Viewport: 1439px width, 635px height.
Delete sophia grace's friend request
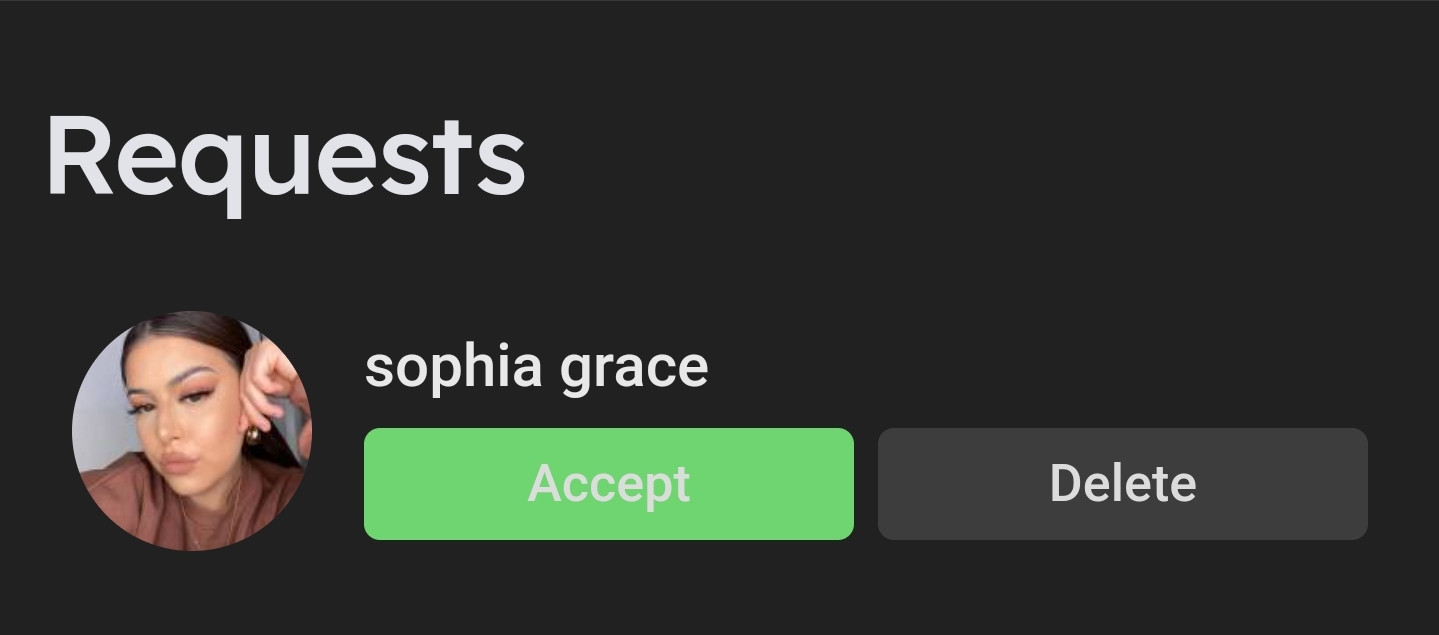pos(1122,484)
